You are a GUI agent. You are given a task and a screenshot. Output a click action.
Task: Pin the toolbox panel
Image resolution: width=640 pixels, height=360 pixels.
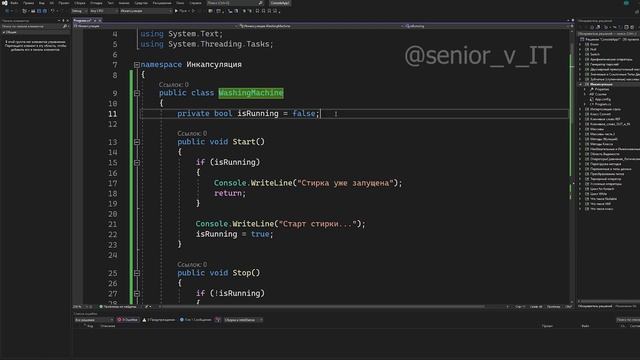[63, 20]
